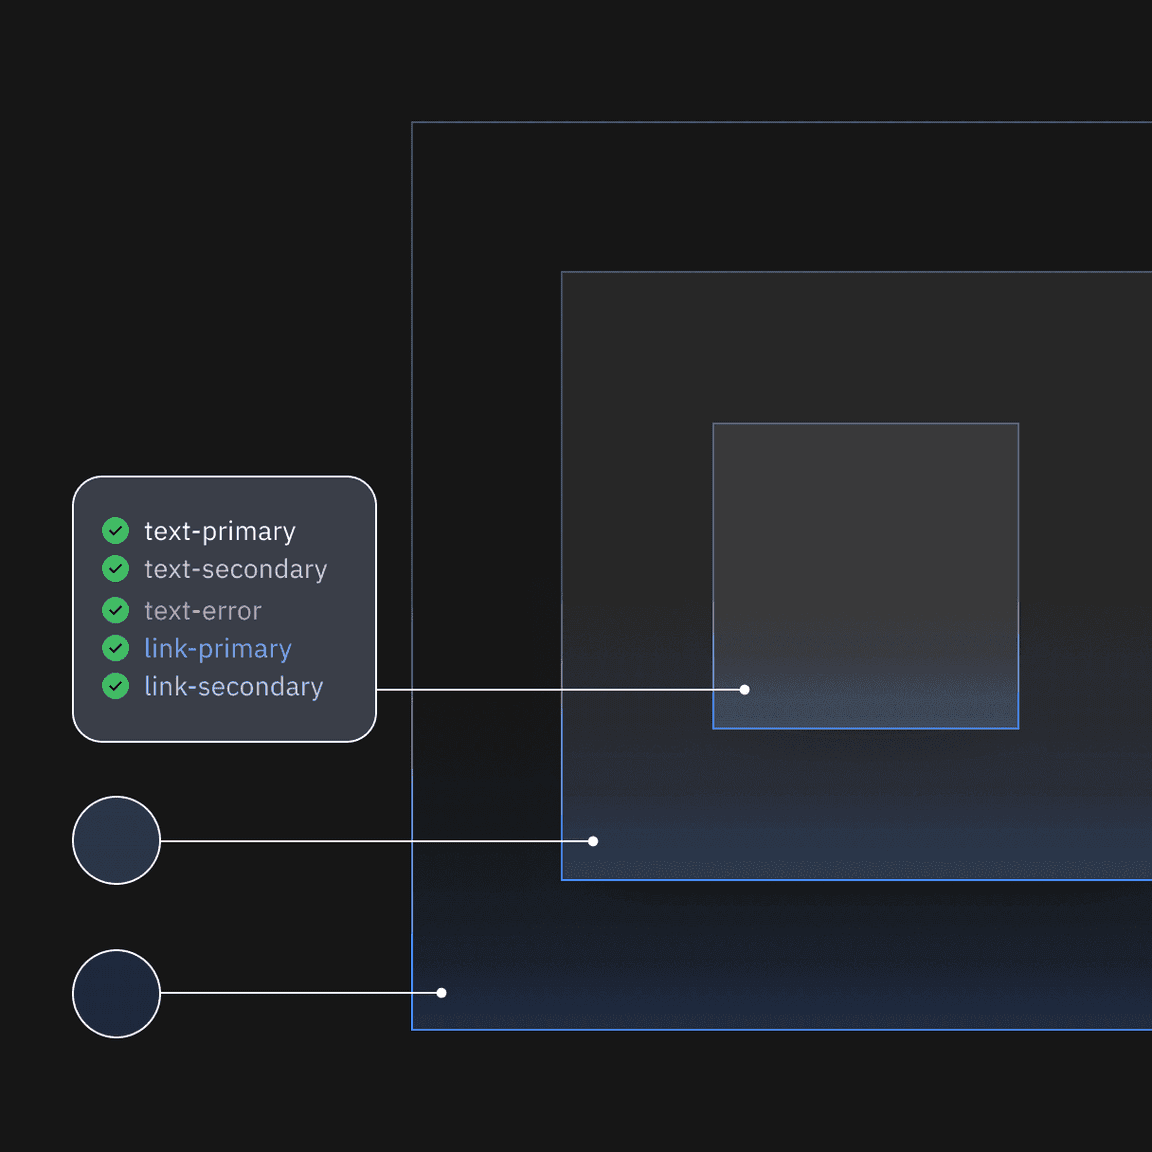This screenshot has width=1152, height=1152.
Task: Click the white connector dot on the middle frame
Action: [x=593, y=841]
